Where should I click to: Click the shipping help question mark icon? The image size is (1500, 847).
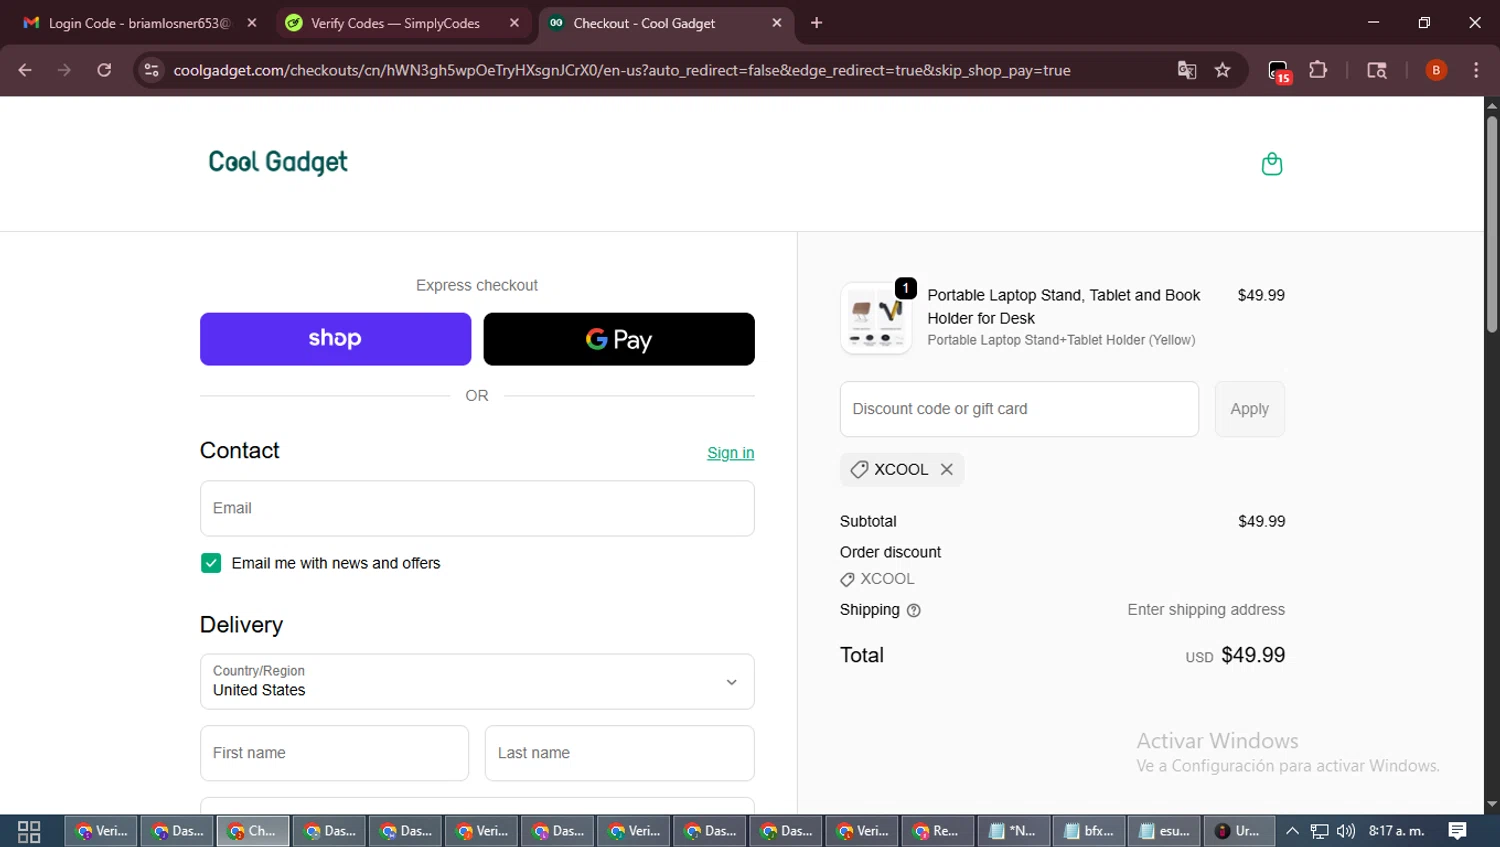point(913,610)
